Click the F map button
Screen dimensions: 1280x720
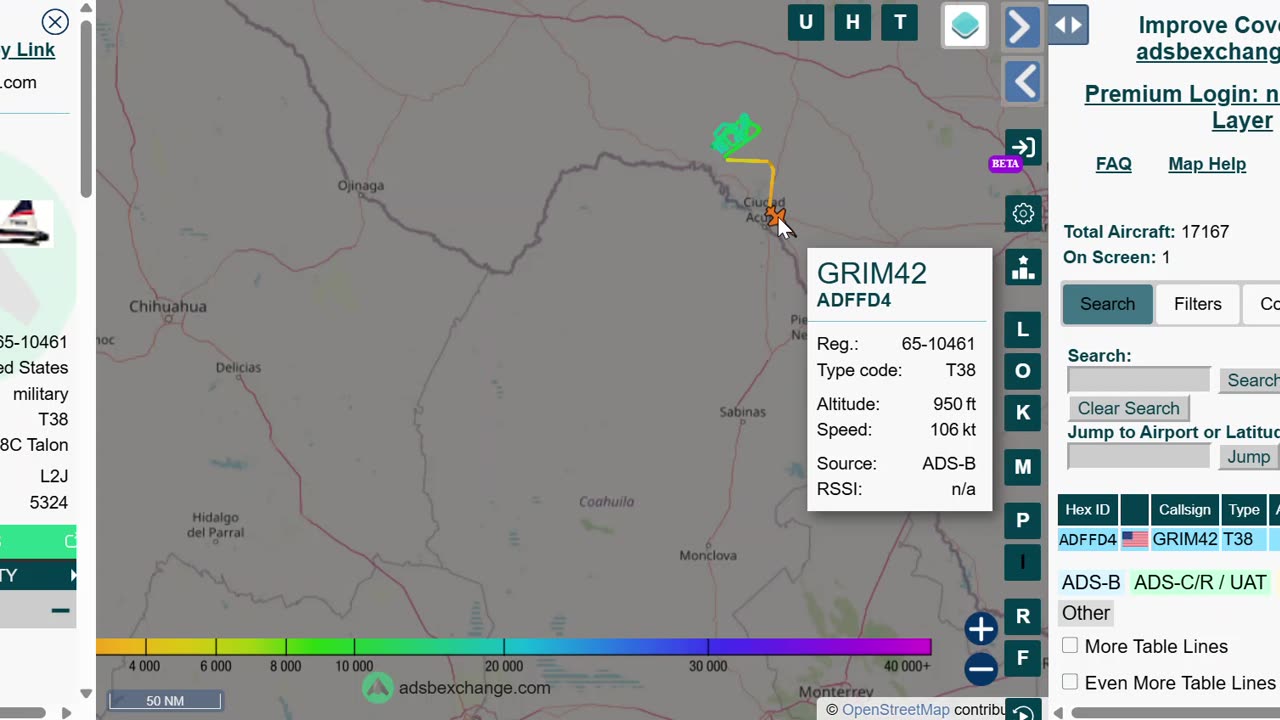pos(1022,658)
